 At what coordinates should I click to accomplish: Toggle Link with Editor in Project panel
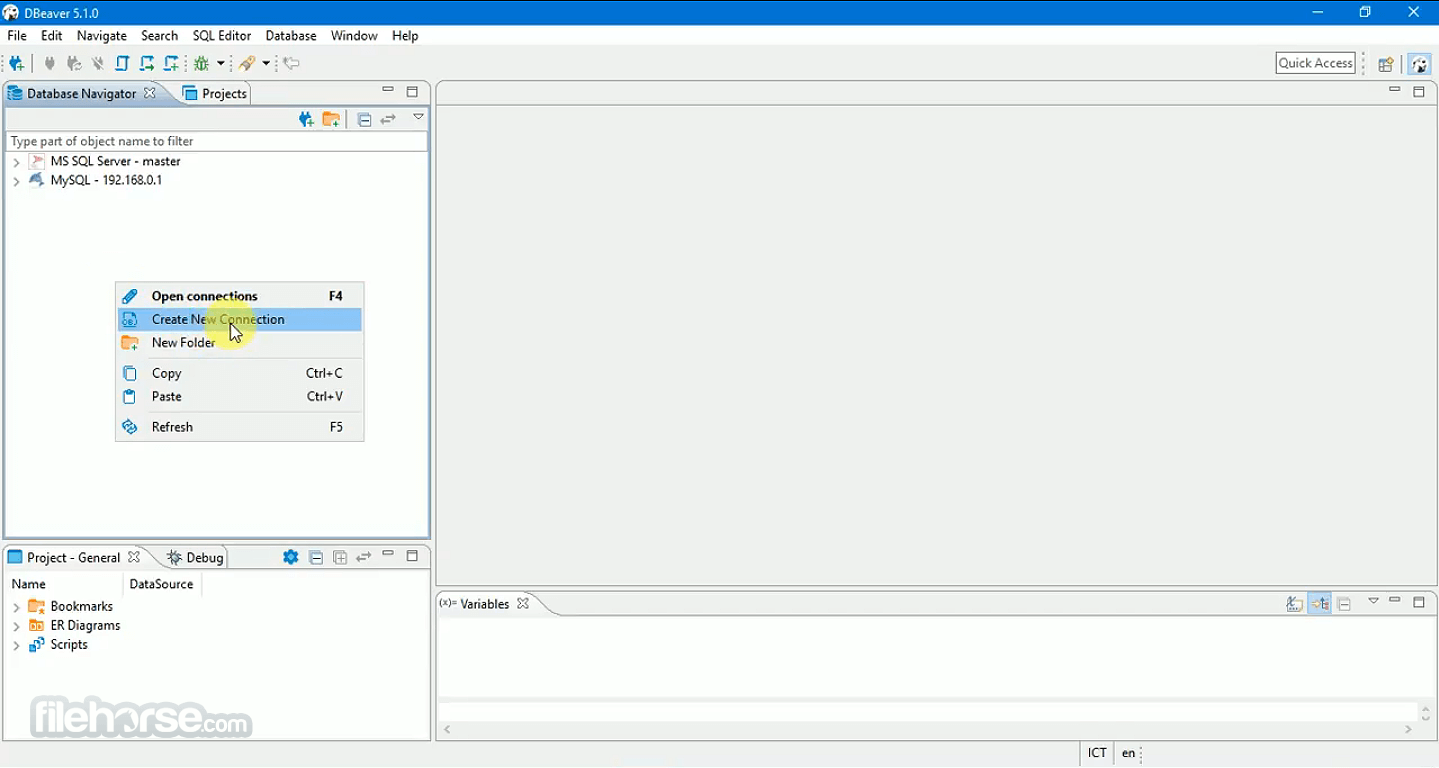[364, 557]
